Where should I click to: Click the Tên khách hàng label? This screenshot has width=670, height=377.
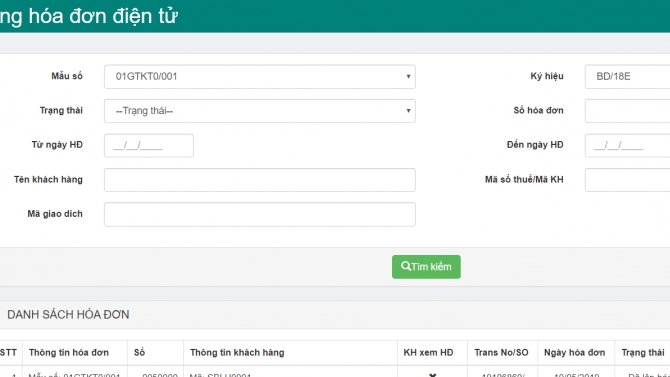click(x=48, y=180)
